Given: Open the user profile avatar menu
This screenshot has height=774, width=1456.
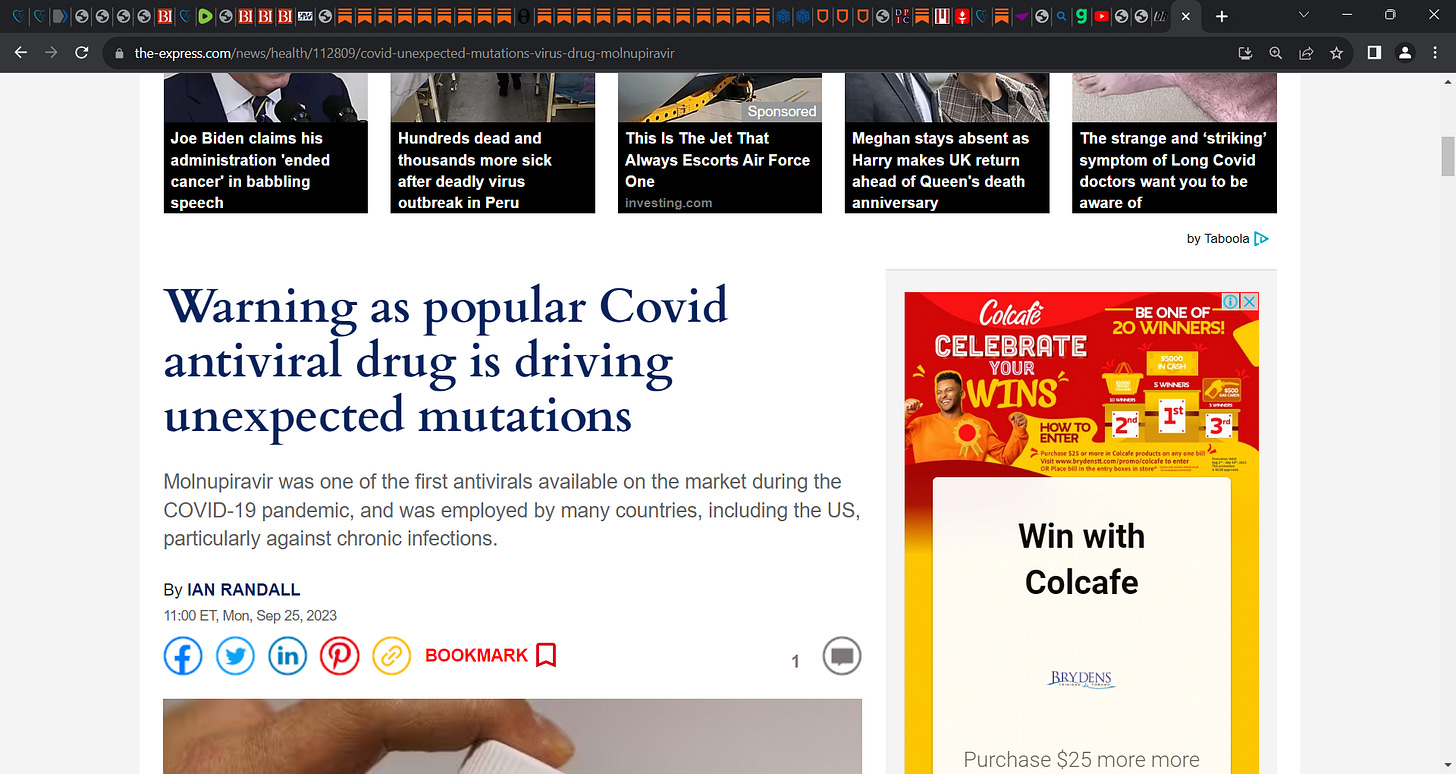Looking at the screenshot, I should [1405, 53].
